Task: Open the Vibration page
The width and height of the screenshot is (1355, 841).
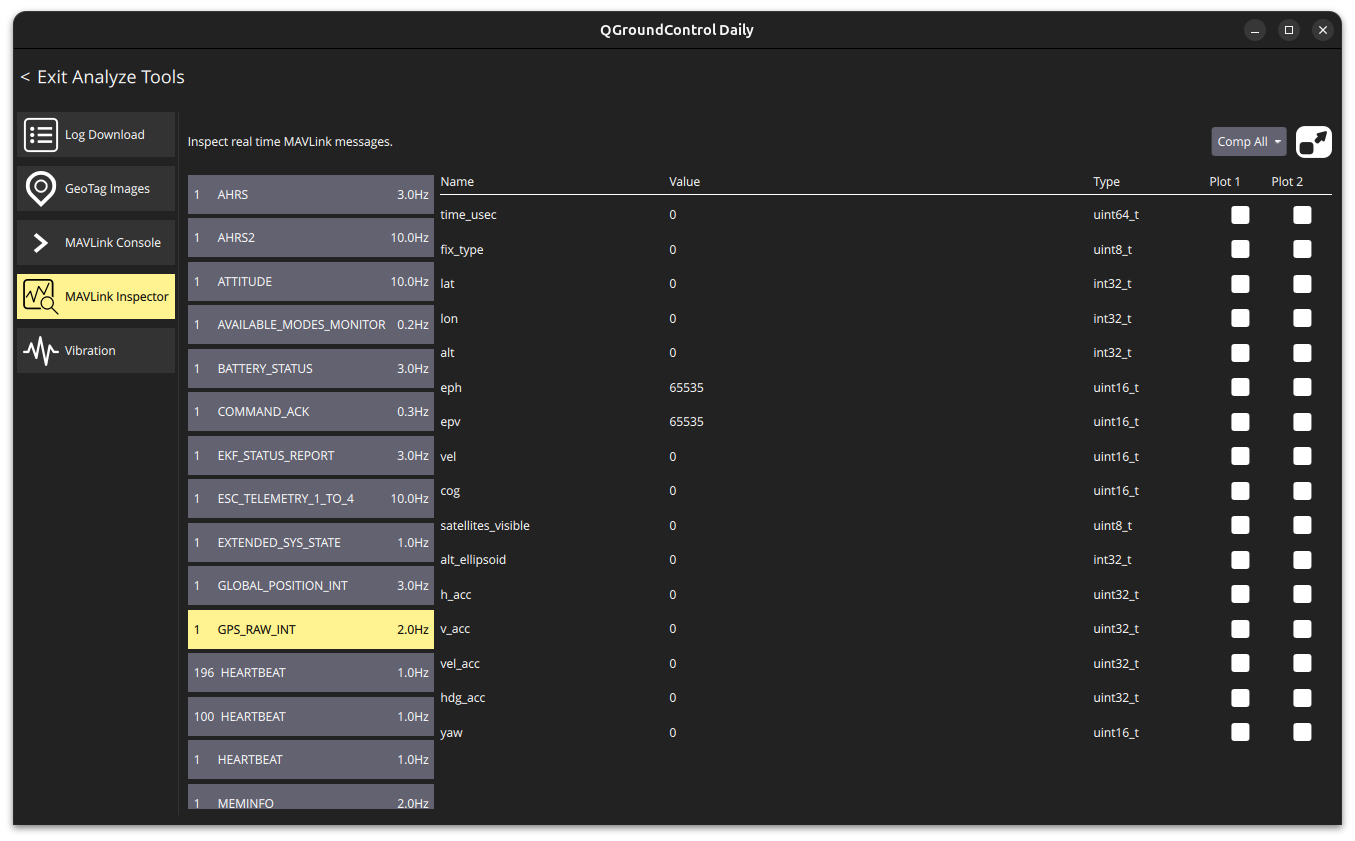Action: pyautogui.click(x=96, y=351)
